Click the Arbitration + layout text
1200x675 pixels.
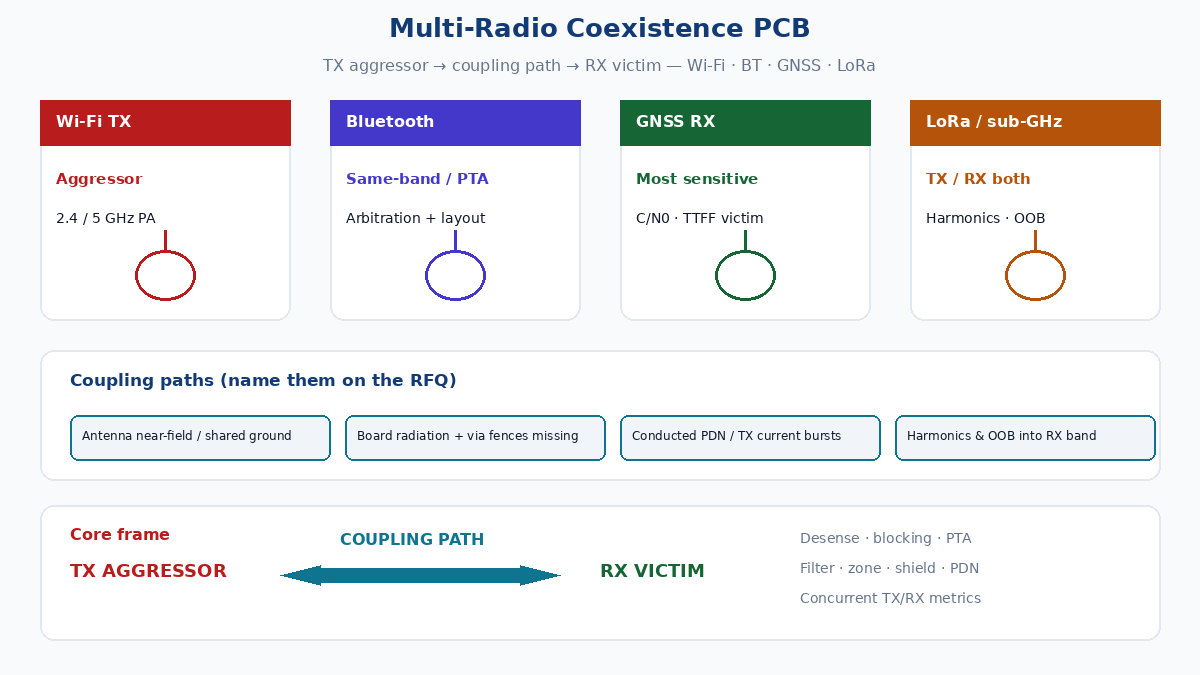point(415,218)
